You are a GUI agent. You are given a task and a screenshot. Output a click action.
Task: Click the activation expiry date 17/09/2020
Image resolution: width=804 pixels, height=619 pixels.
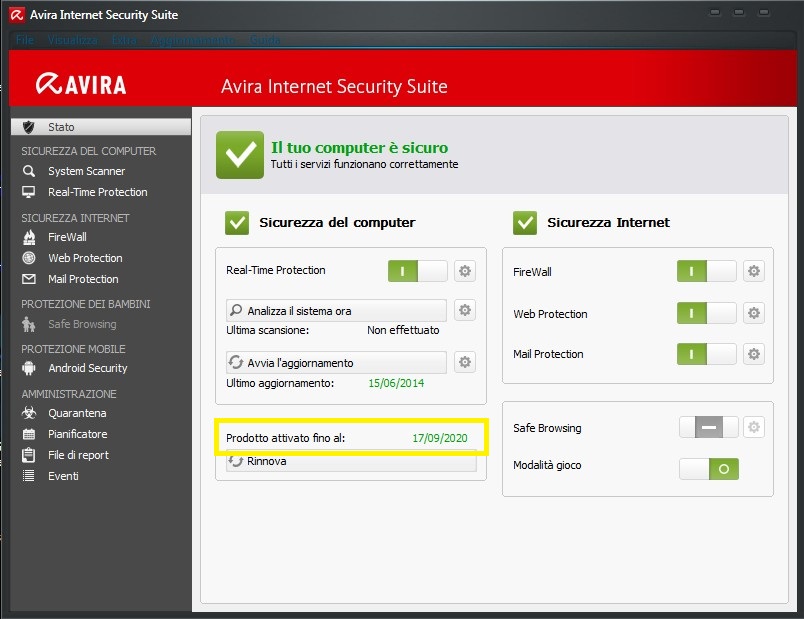pyautogui.click(x=440, y=438)
